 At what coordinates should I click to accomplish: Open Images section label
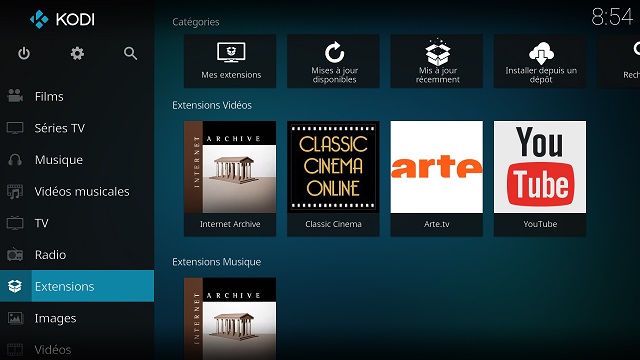[x=55, y=318]
